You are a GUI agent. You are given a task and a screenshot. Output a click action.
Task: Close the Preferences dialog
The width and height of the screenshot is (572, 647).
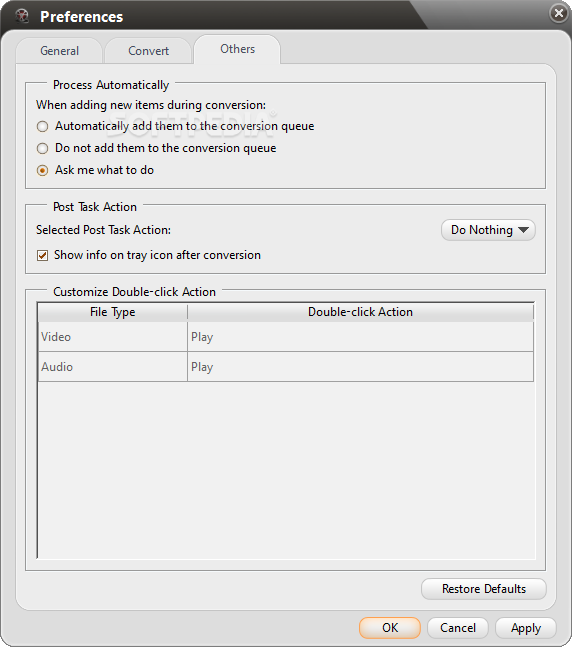click(558, 13)
